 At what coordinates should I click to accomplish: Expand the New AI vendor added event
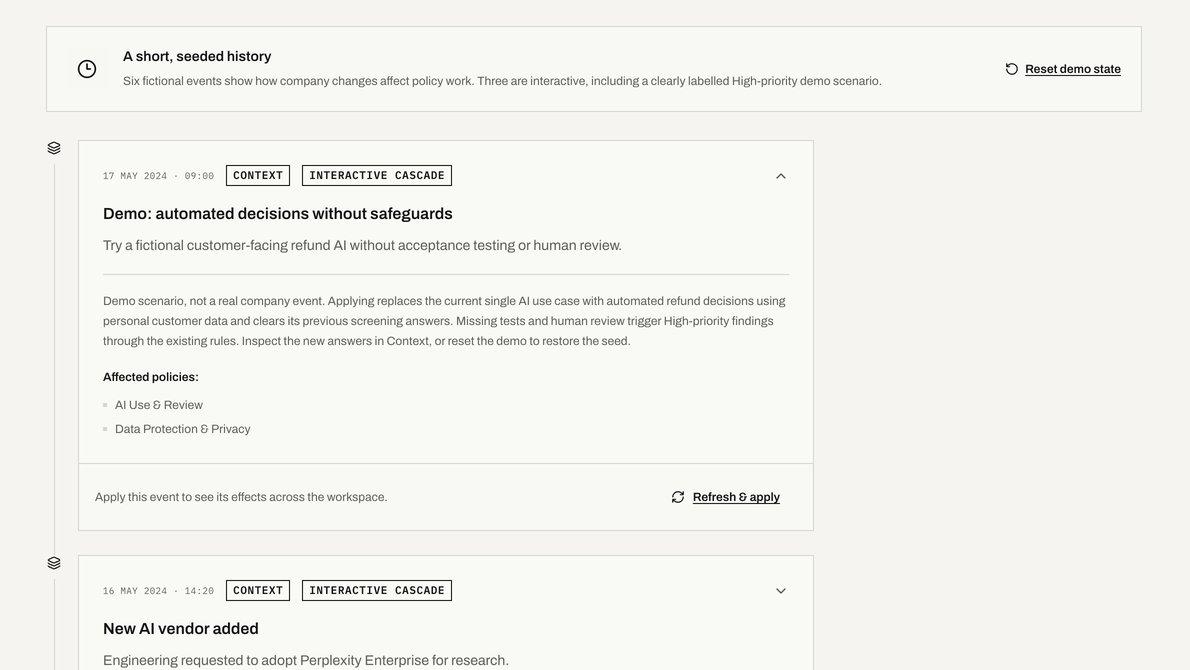[781, 591]
